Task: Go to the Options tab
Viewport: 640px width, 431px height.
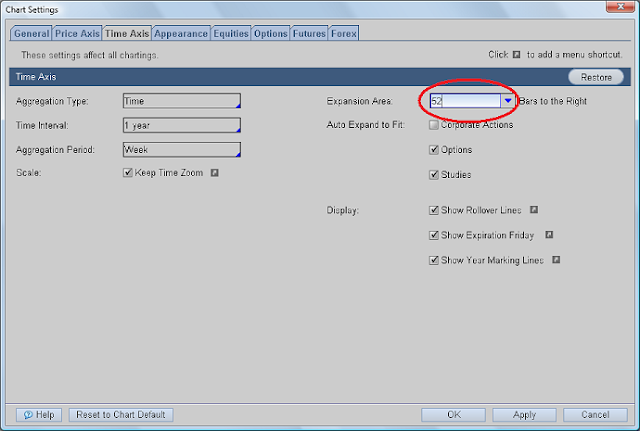Action: tap(271, 33)
